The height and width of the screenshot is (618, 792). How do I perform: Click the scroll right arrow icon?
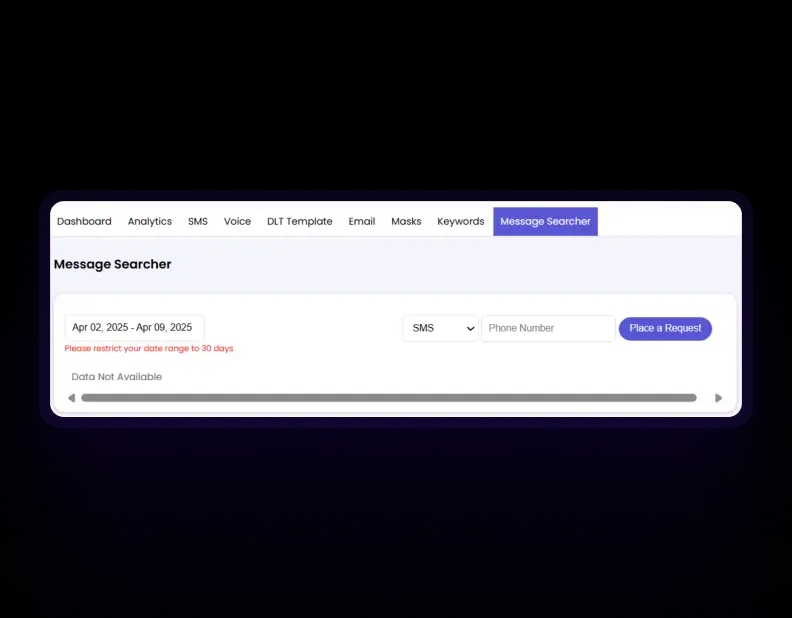[718, 398]
